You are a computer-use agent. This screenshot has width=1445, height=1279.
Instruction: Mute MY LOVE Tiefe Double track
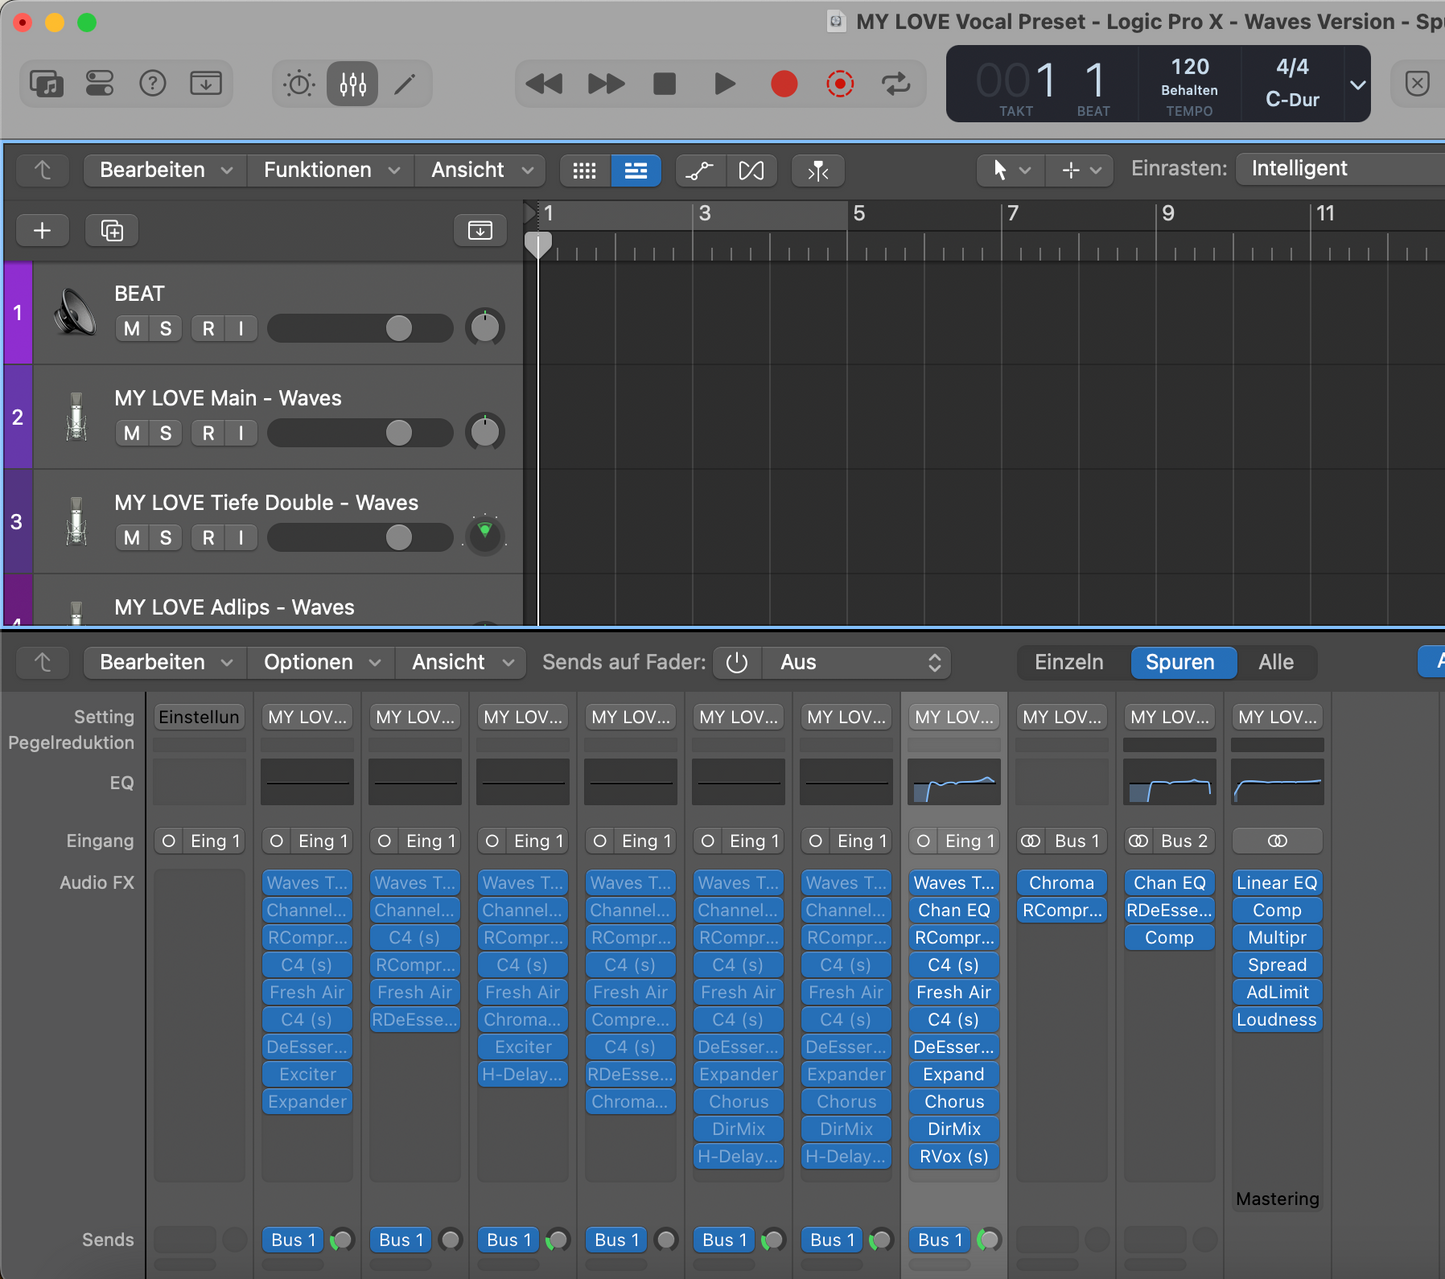[x=132, y=538]
